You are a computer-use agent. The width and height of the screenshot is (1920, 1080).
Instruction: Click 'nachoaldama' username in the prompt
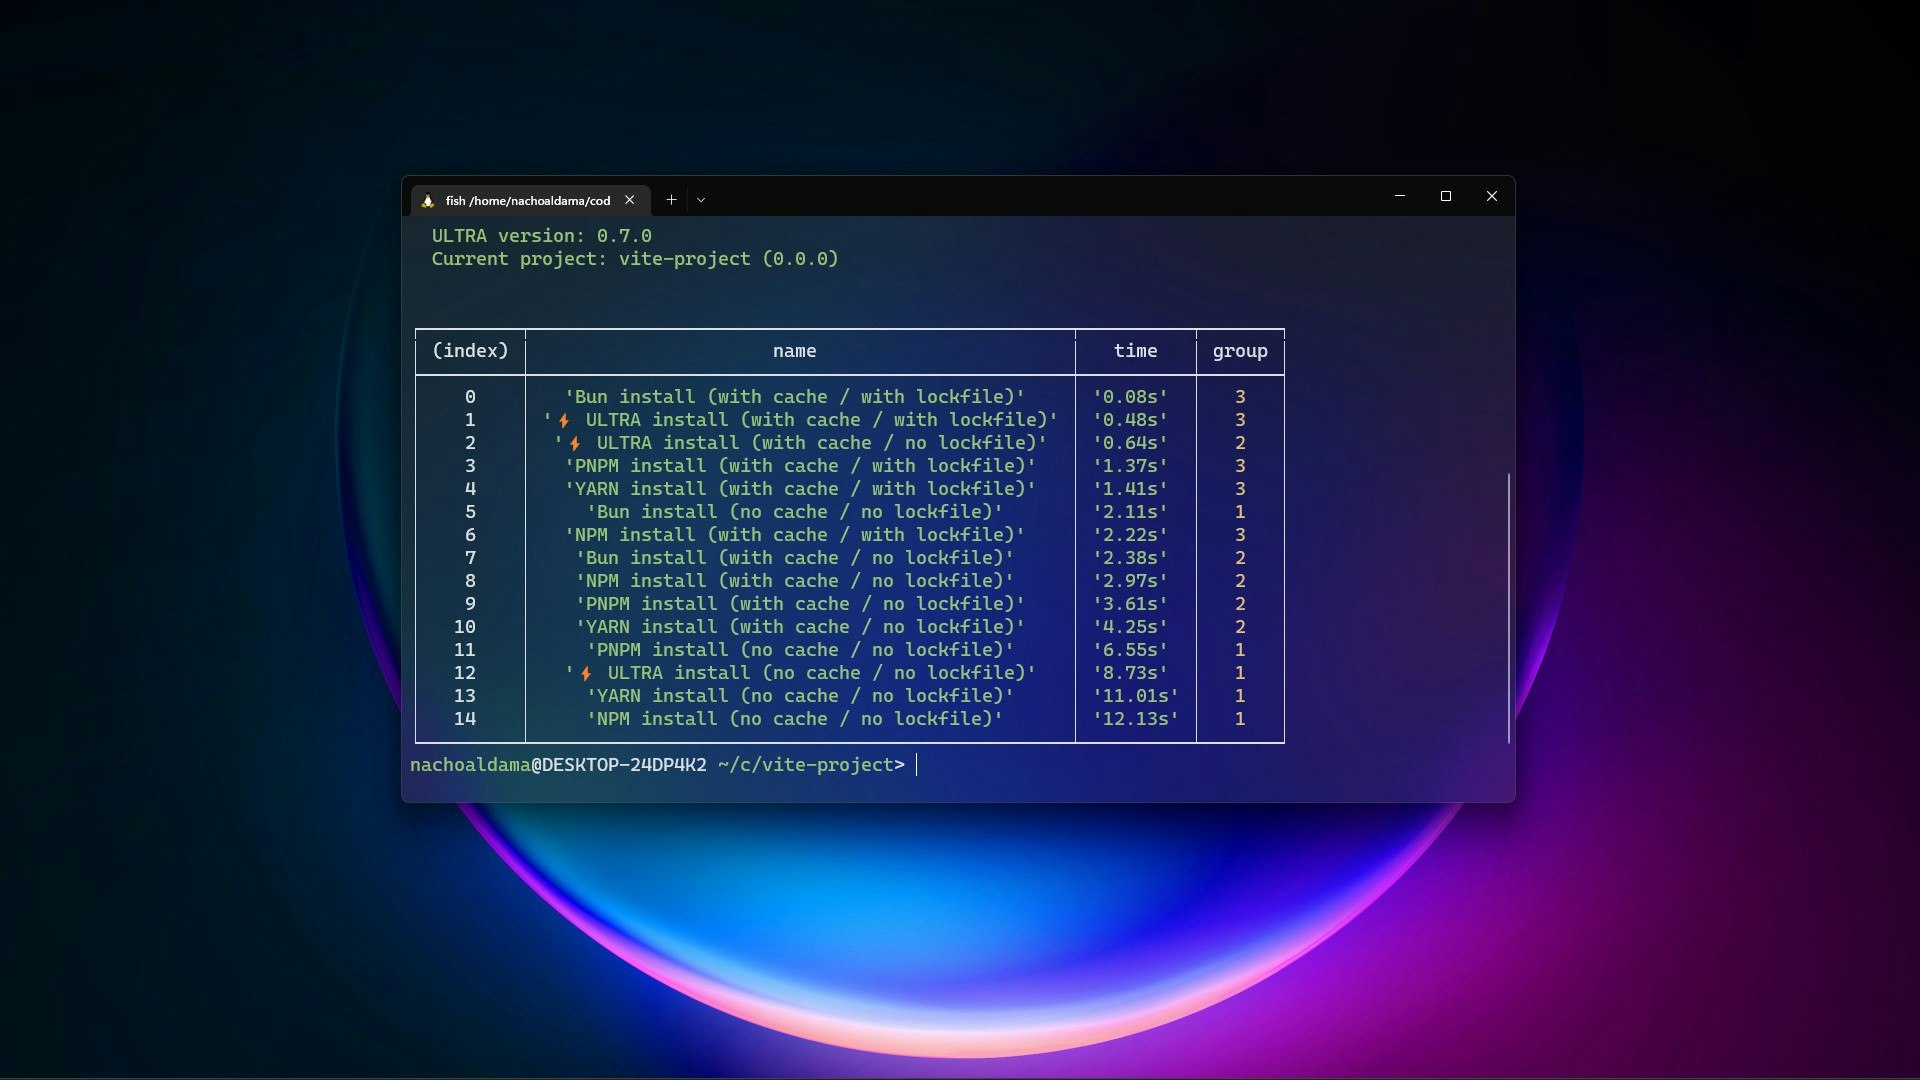coord(470,765)
